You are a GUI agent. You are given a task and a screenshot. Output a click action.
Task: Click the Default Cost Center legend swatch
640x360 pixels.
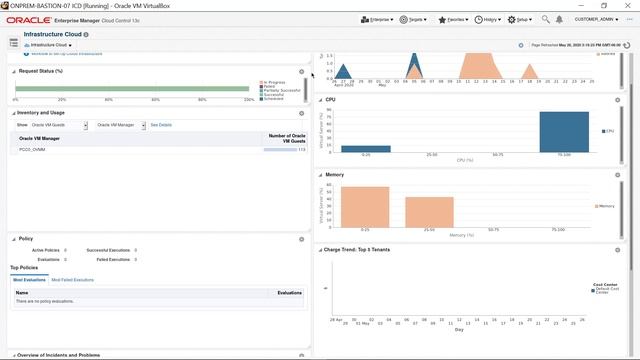click(593, 291)
